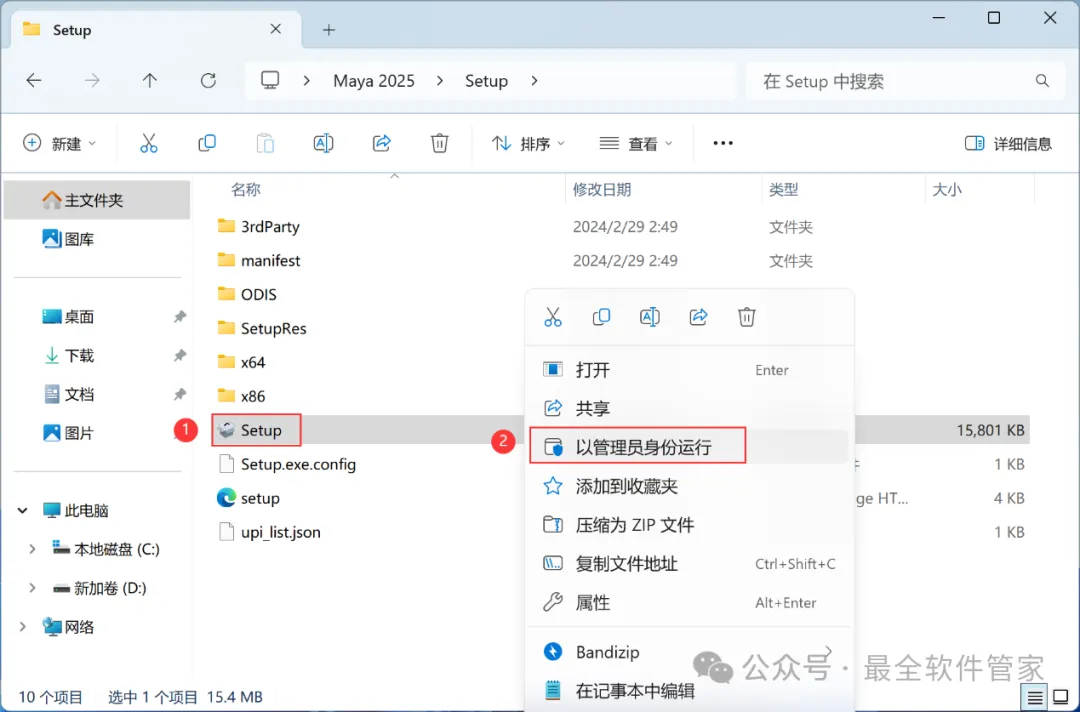Screen dimensions: 1080x712
Task: Click the Delete icon in context menu
Action: click(x=747, y=317)
